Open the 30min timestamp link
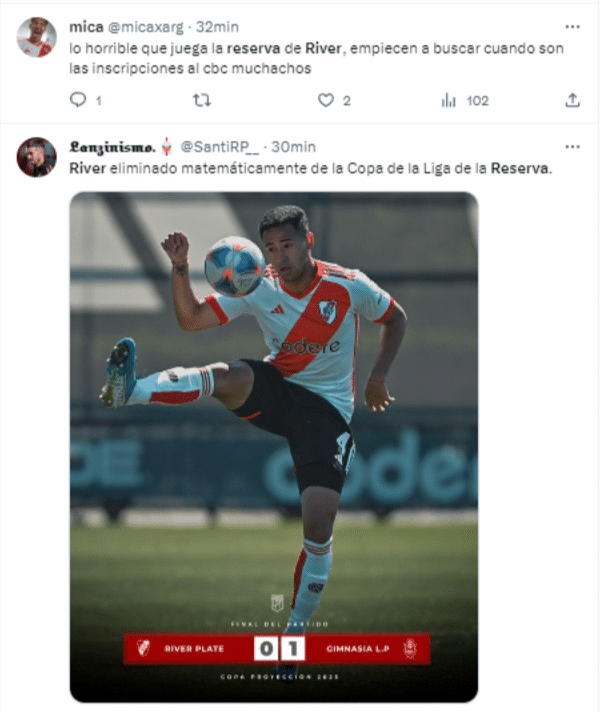 [293, 147]
